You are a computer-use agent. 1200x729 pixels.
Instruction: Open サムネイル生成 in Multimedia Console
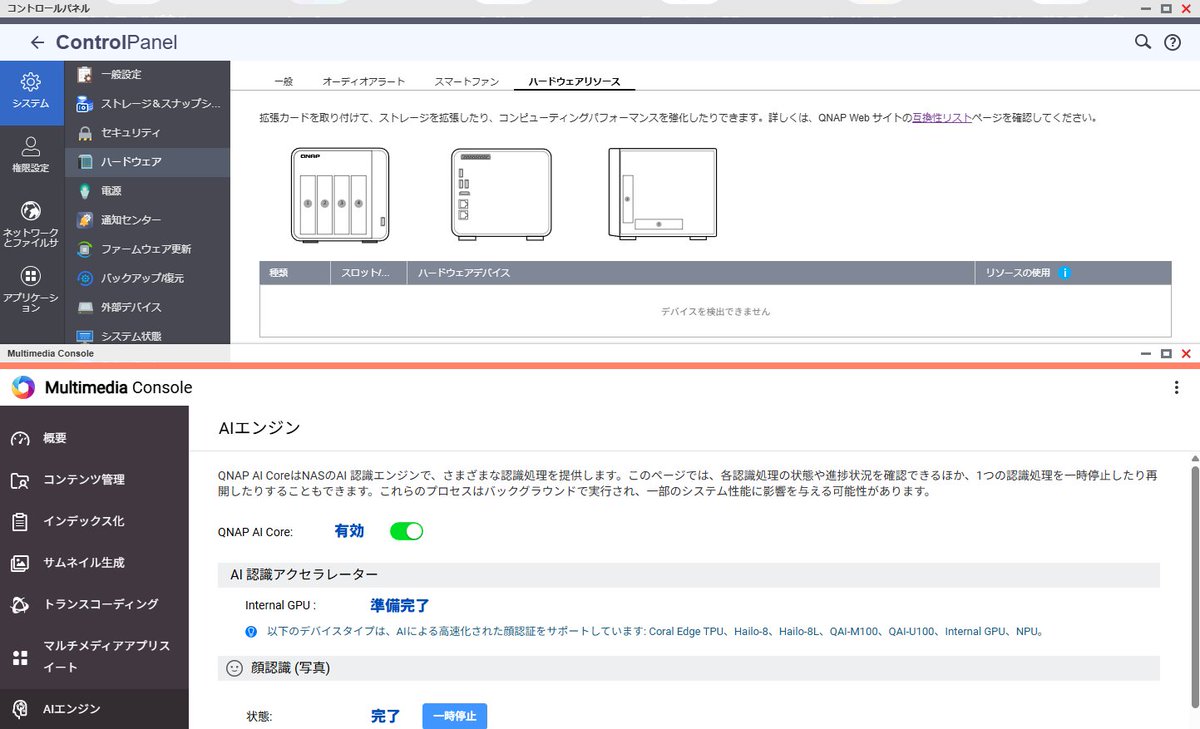coord(94,563)
